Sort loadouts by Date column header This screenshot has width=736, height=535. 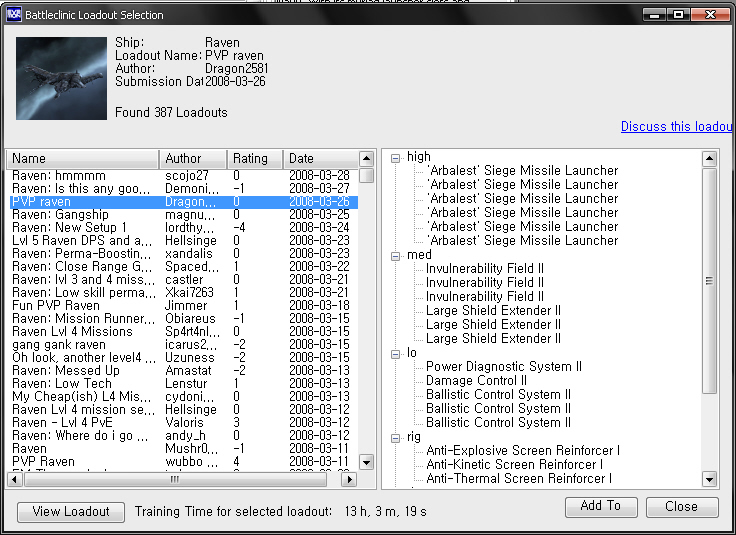(x=321, y=159)
